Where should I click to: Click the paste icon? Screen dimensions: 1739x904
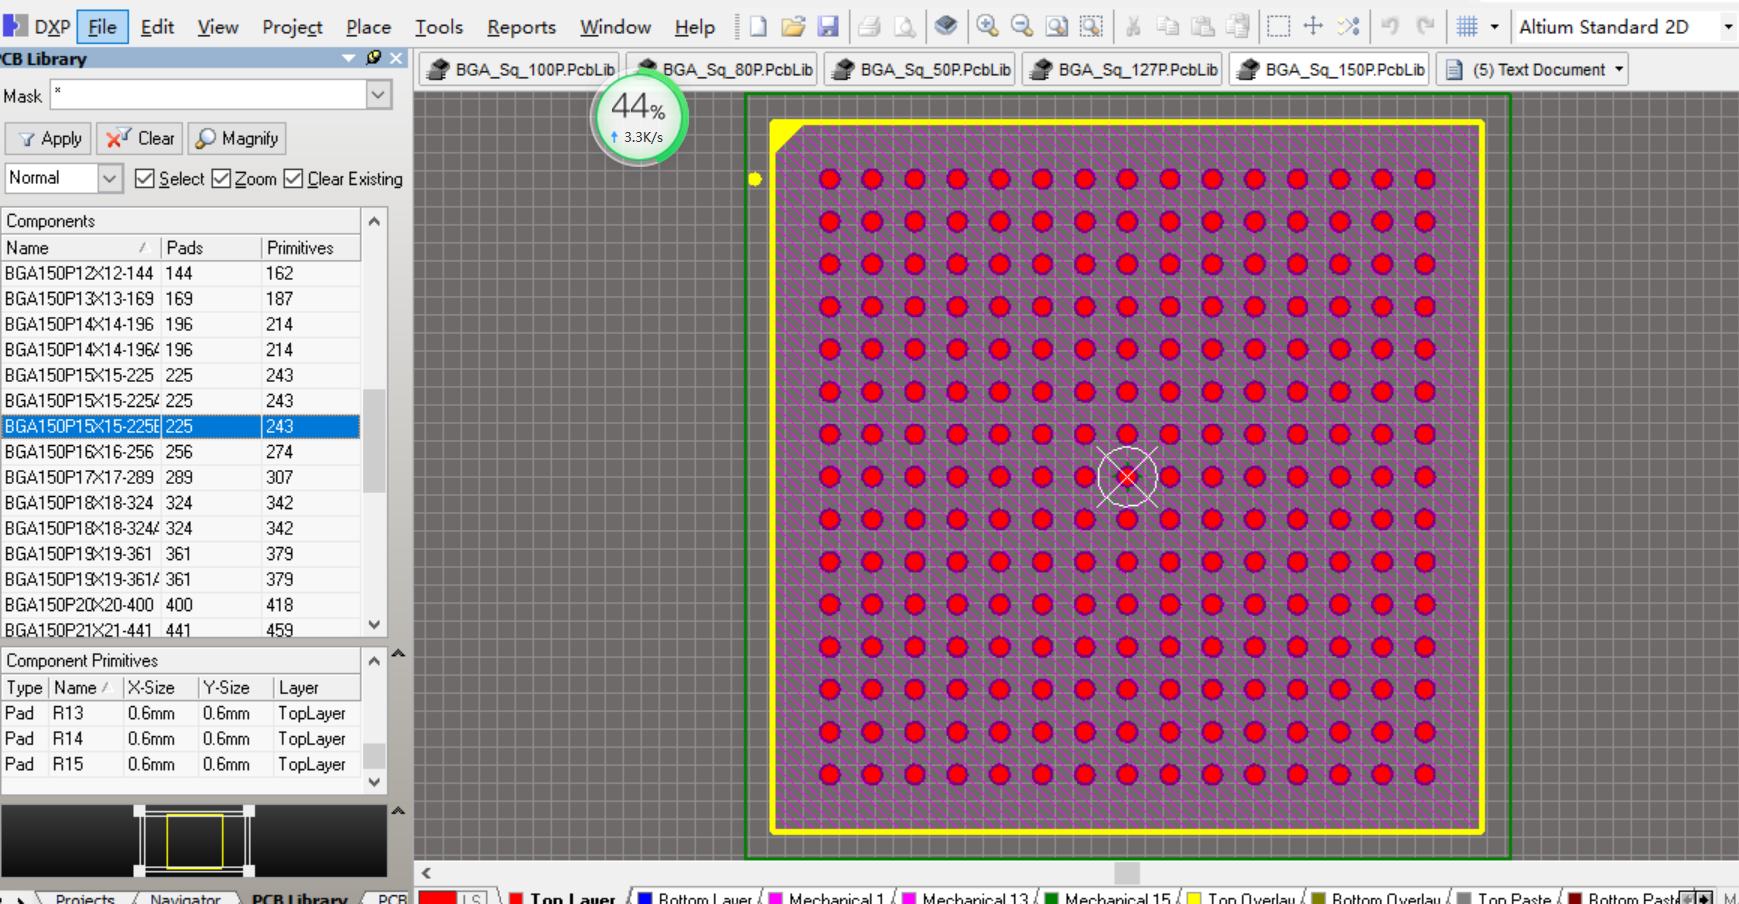(1203, 26)
